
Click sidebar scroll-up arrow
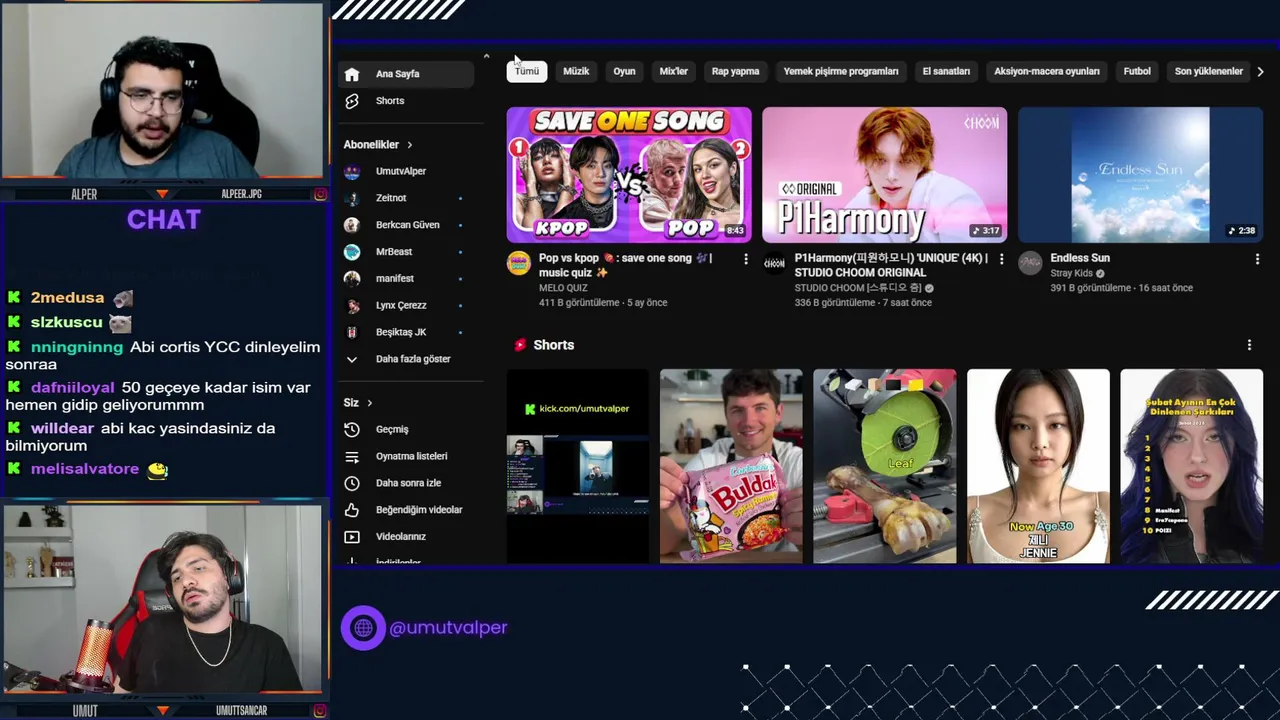[486, 57]
